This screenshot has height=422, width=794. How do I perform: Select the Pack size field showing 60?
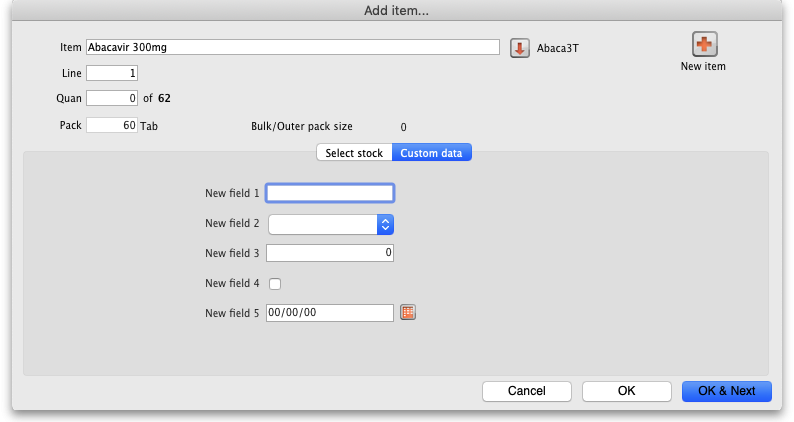[x=112, y=126]
